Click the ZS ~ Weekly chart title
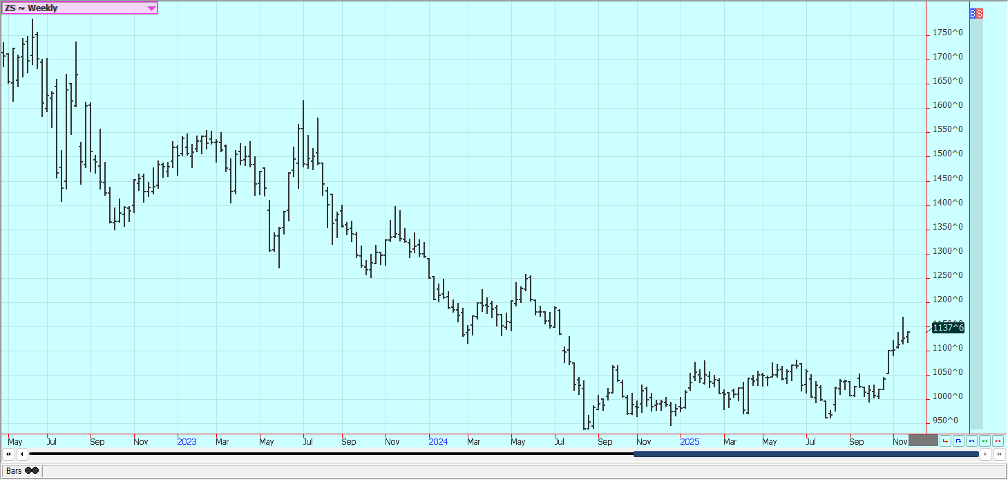 (38, 8)
